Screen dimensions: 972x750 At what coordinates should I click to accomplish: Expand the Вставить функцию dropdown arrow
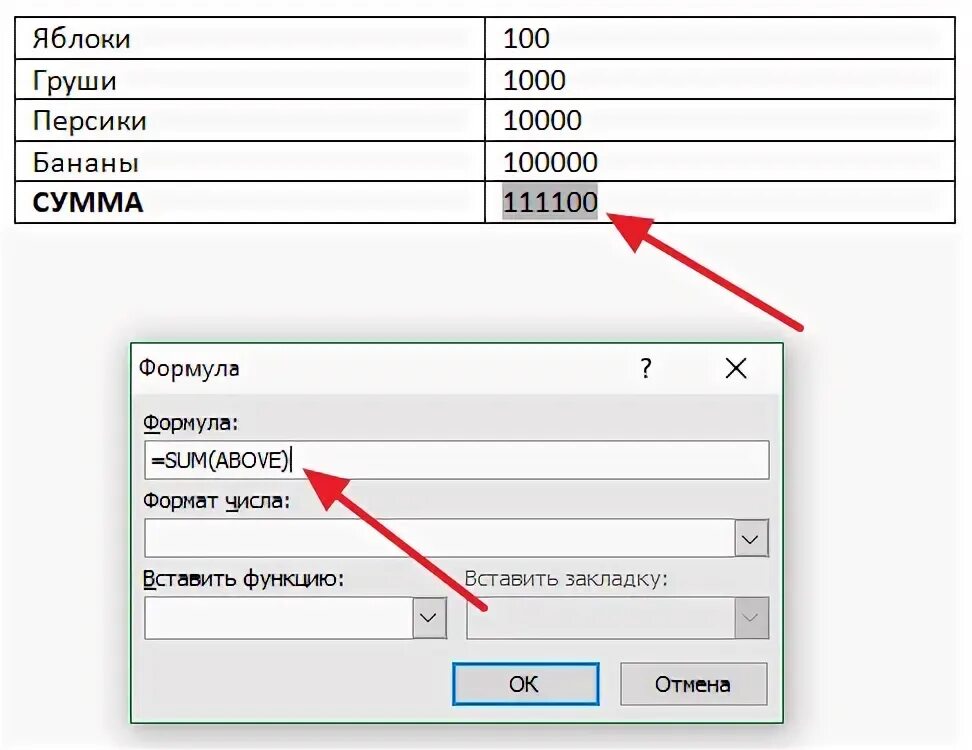429,617
